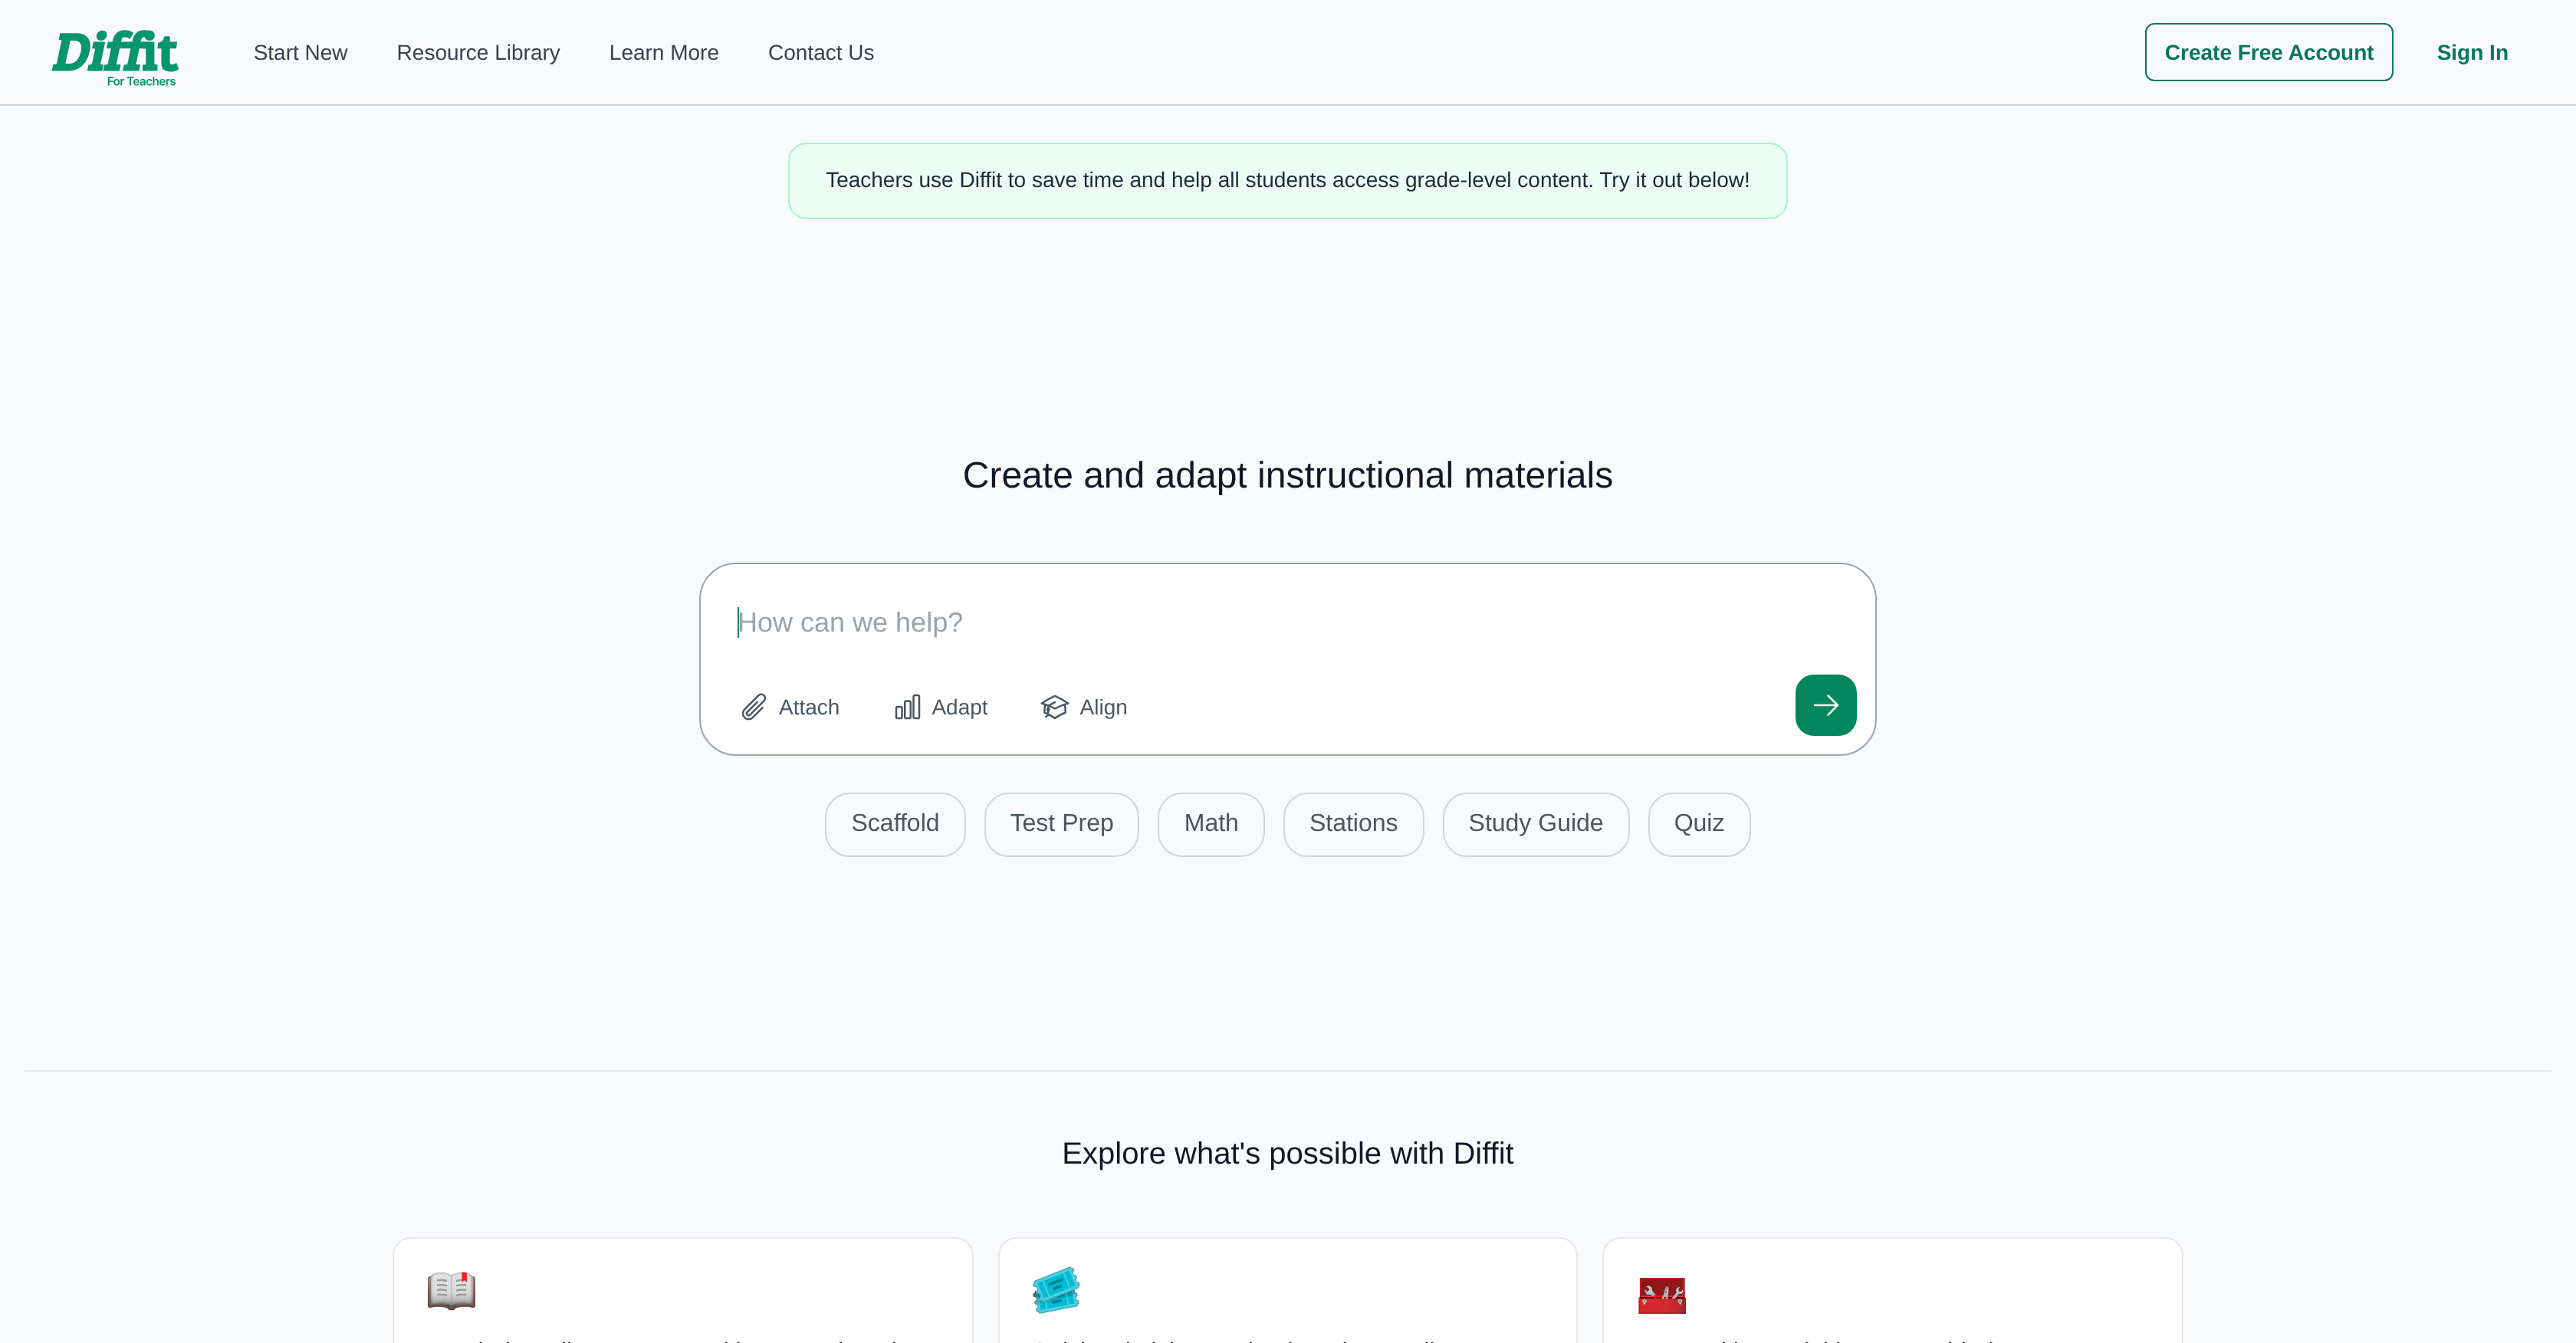Click the Sign In link
Viewport: 2576px width, 1343px height.
click(x=2472, y=53)
